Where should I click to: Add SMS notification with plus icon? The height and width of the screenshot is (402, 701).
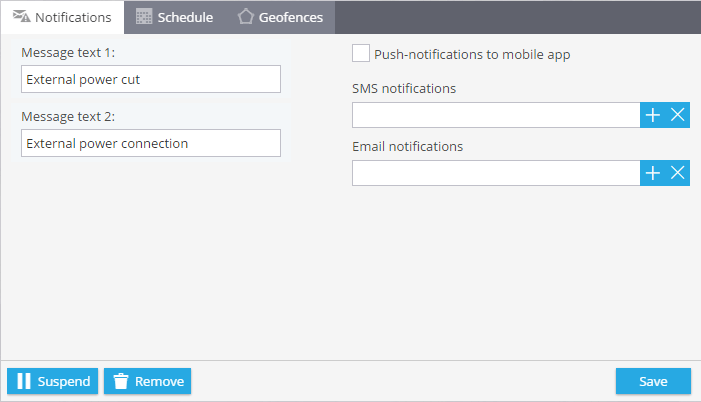pyautogui.click(x=653, y=115)
